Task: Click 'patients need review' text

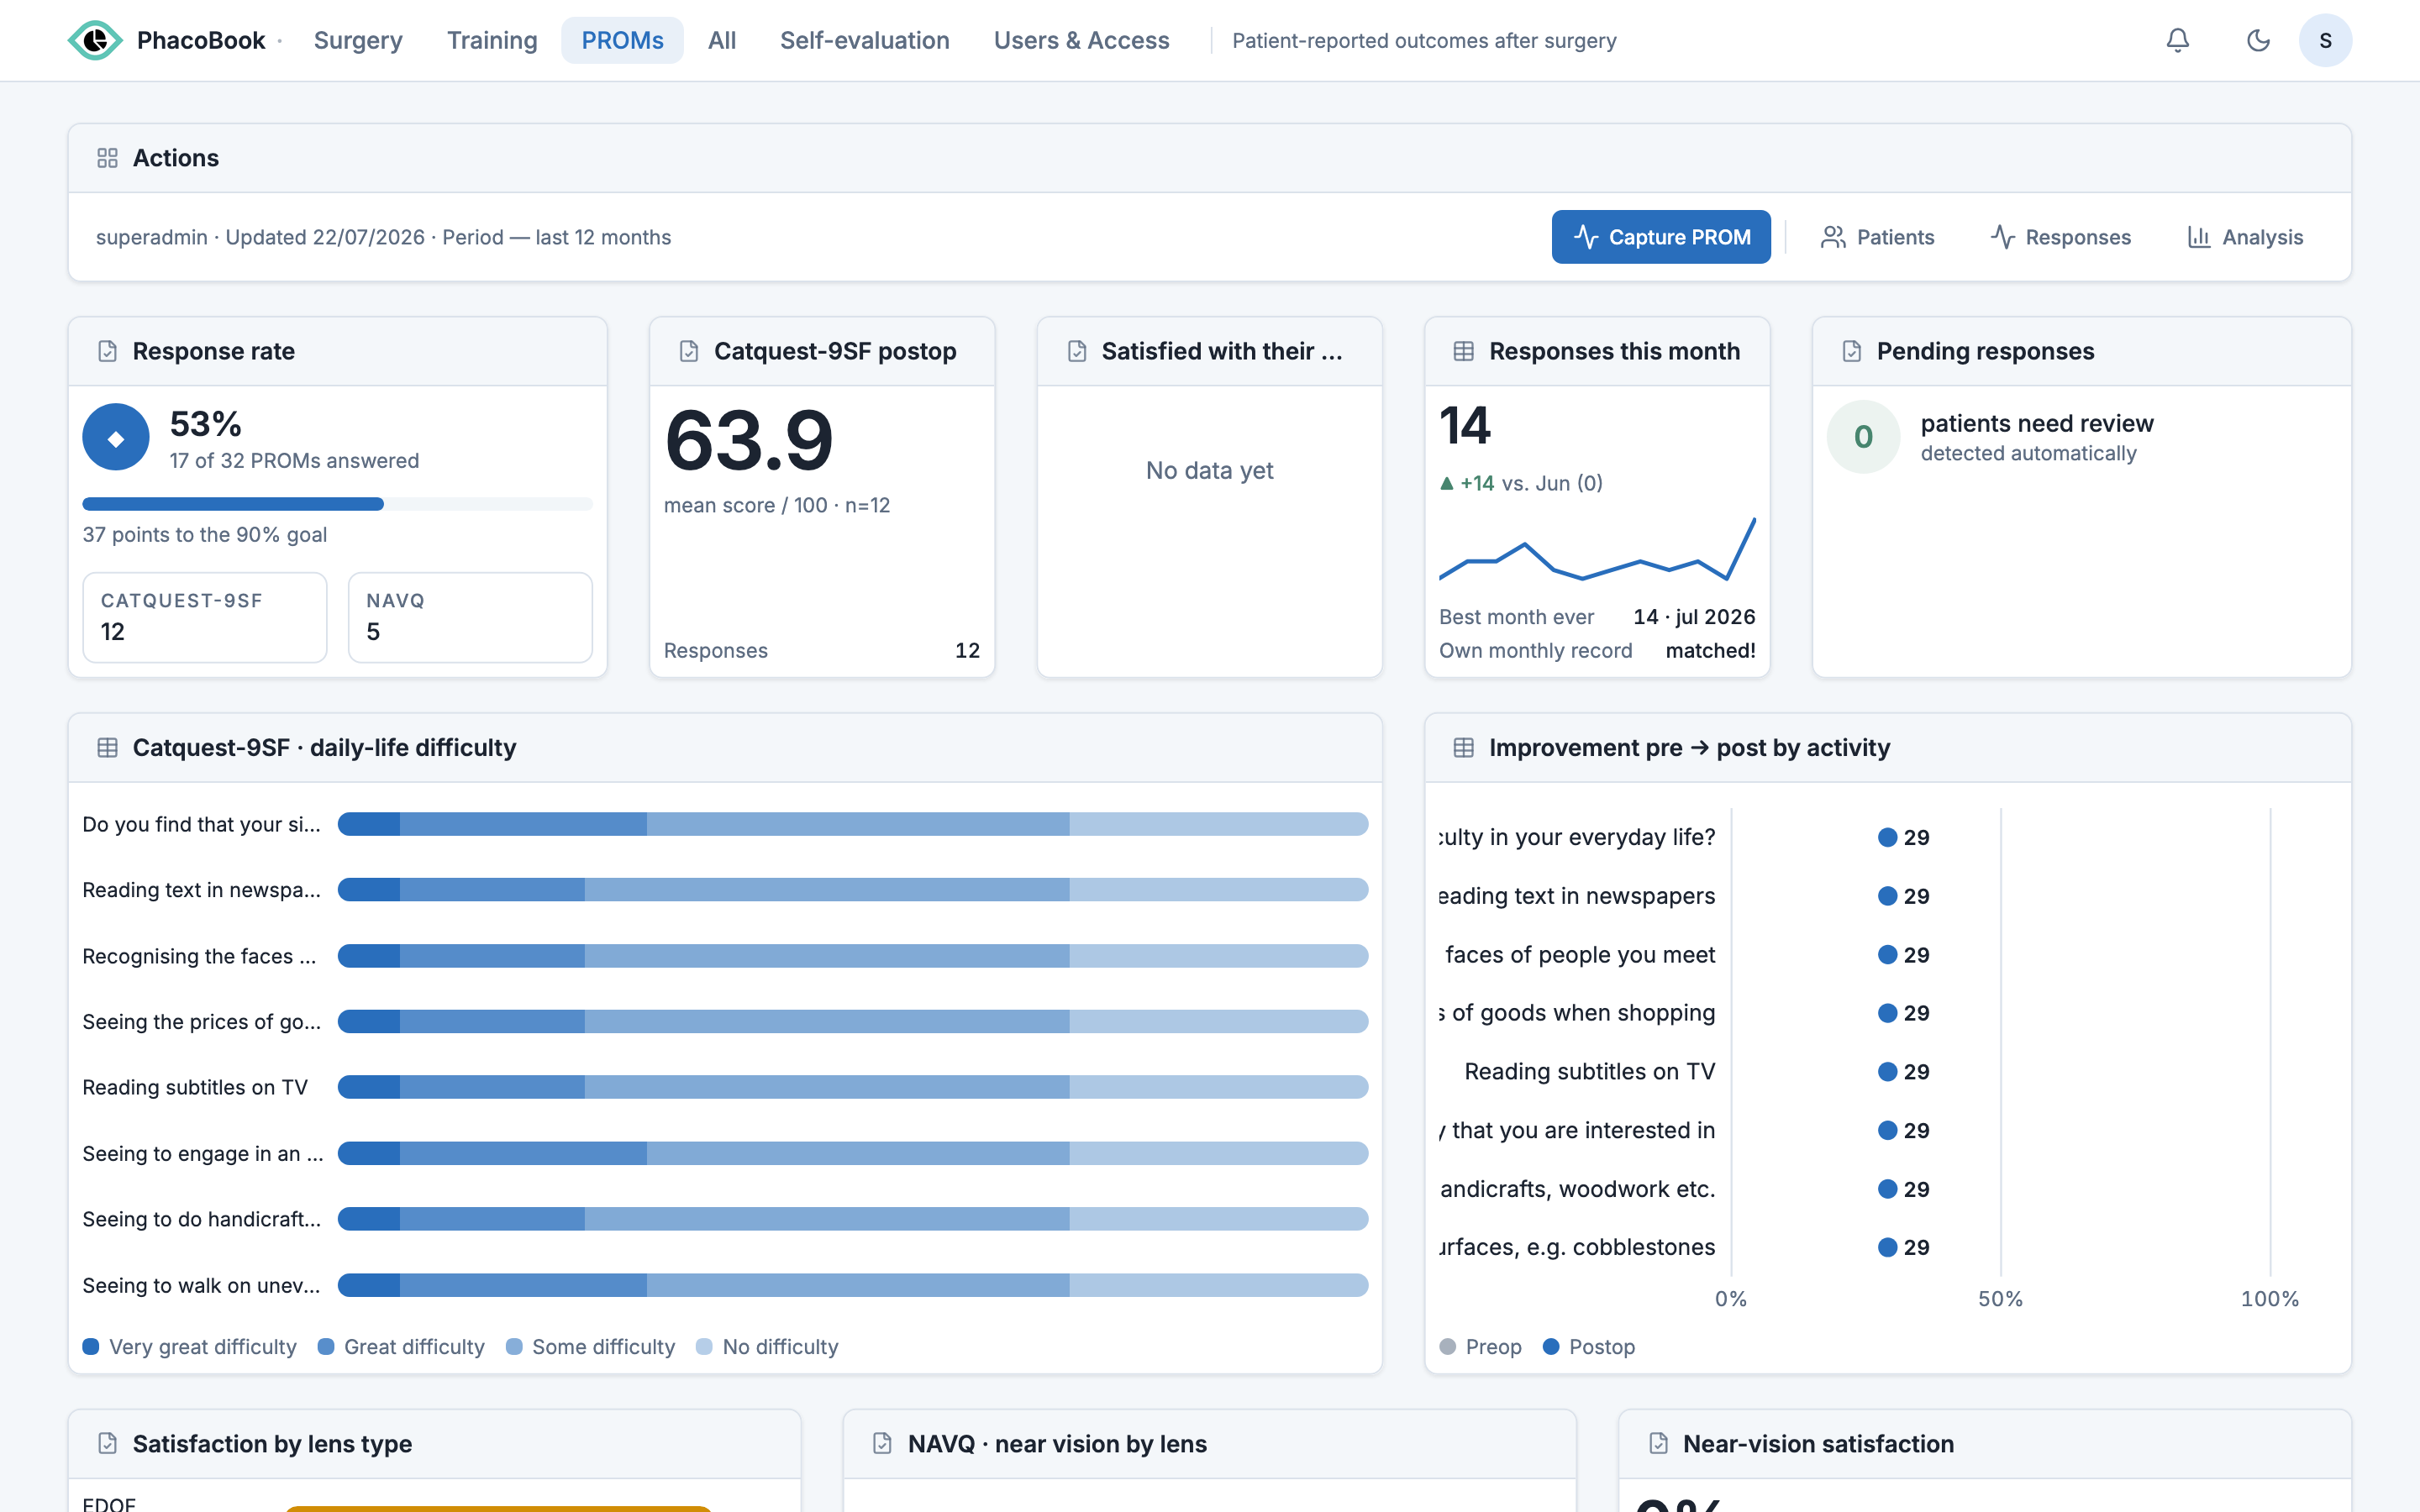Action: (2037, 423)
